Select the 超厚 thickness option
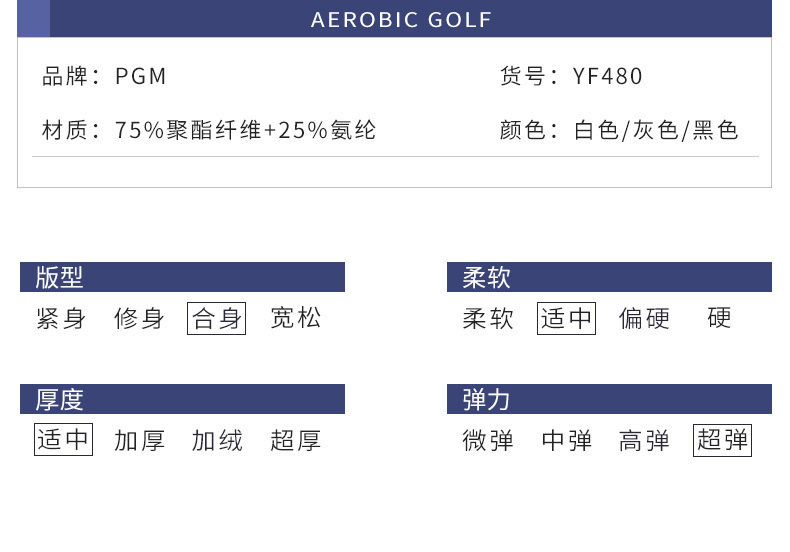 pos(296,440)
